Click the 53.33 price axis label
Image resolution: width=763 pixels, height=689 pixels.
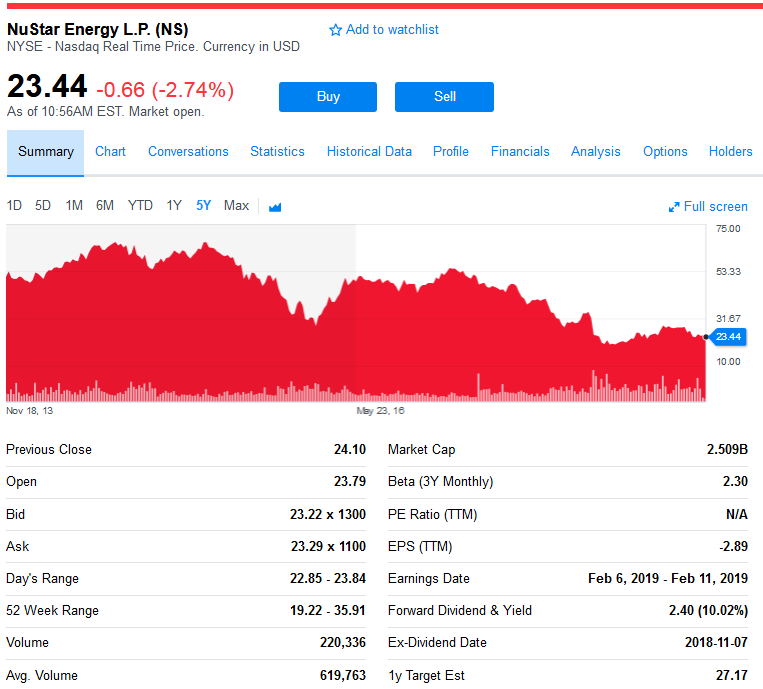coord(728,272)
